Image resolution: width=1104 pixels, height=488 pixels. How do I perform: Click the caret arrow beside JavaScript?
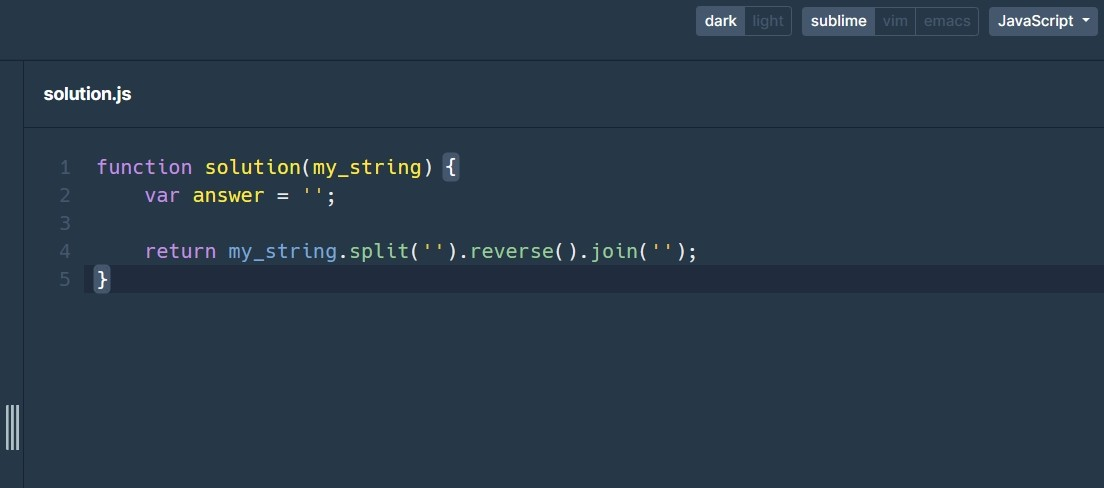(1085, 20)
